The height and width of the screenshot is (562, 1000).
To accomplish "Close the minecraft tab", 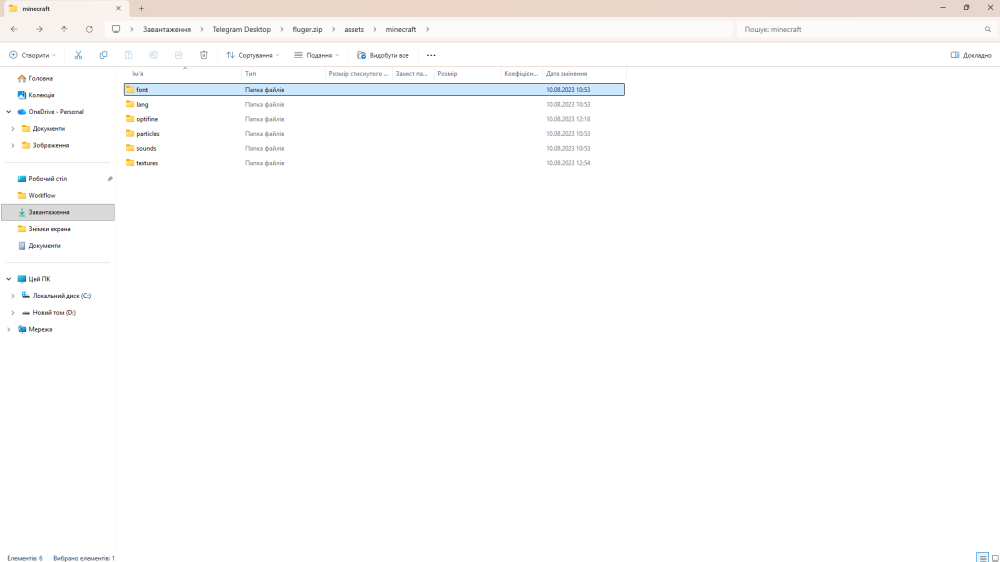I will pyautogui.click(x=118, y=8).
